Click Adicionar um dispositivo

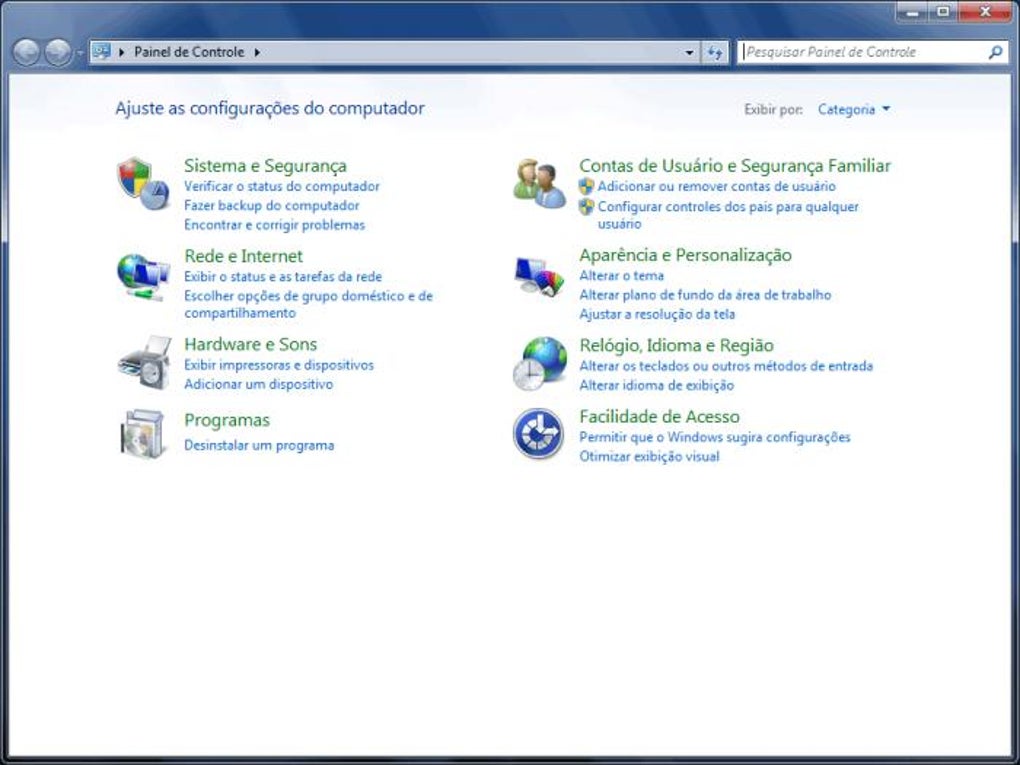(x=258, y=384)
